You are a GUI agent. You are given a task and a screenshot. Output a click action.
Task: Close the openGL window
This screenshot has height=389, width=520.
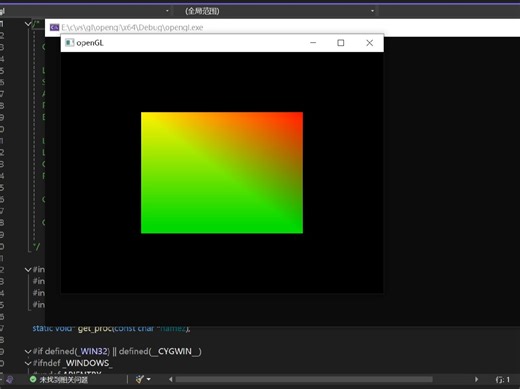(x=369, y=43)
